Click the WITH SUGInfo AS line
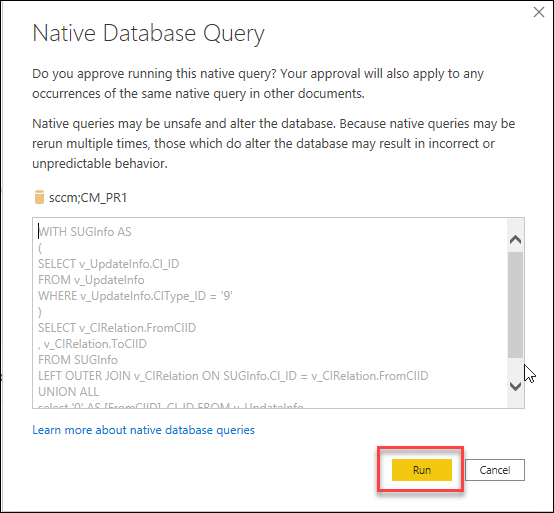The width and height of the screenshot is (554, 513). [x=85, y=232]
